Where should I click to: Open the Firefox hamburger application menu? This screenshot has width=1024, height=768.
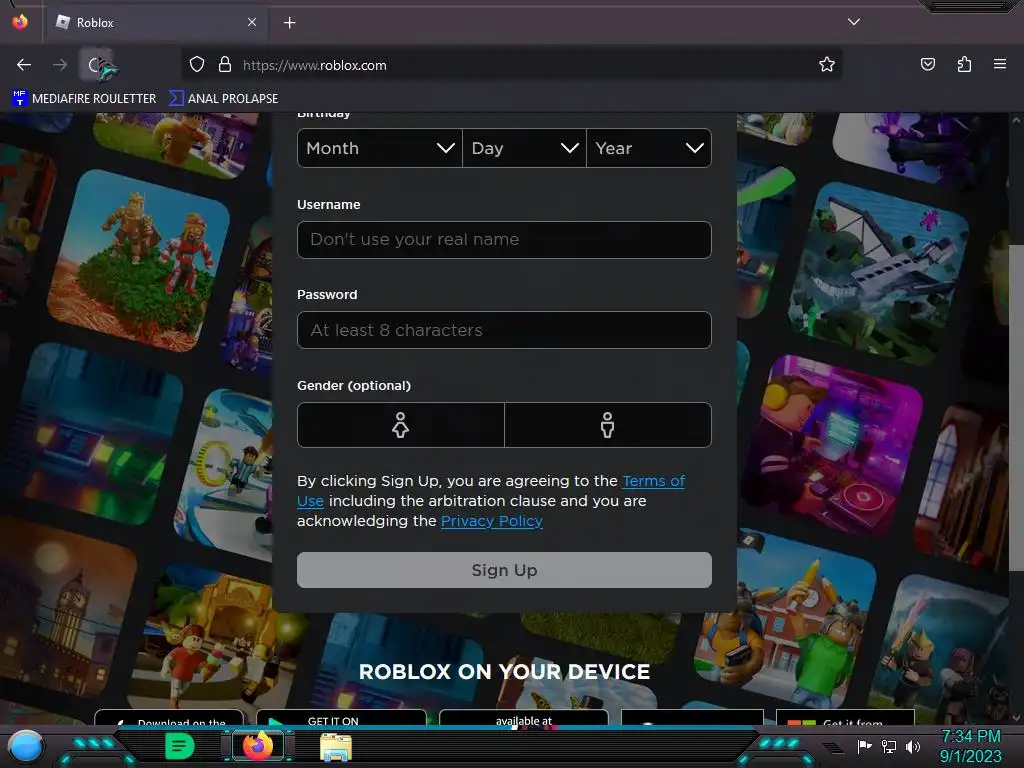[999, 64]
